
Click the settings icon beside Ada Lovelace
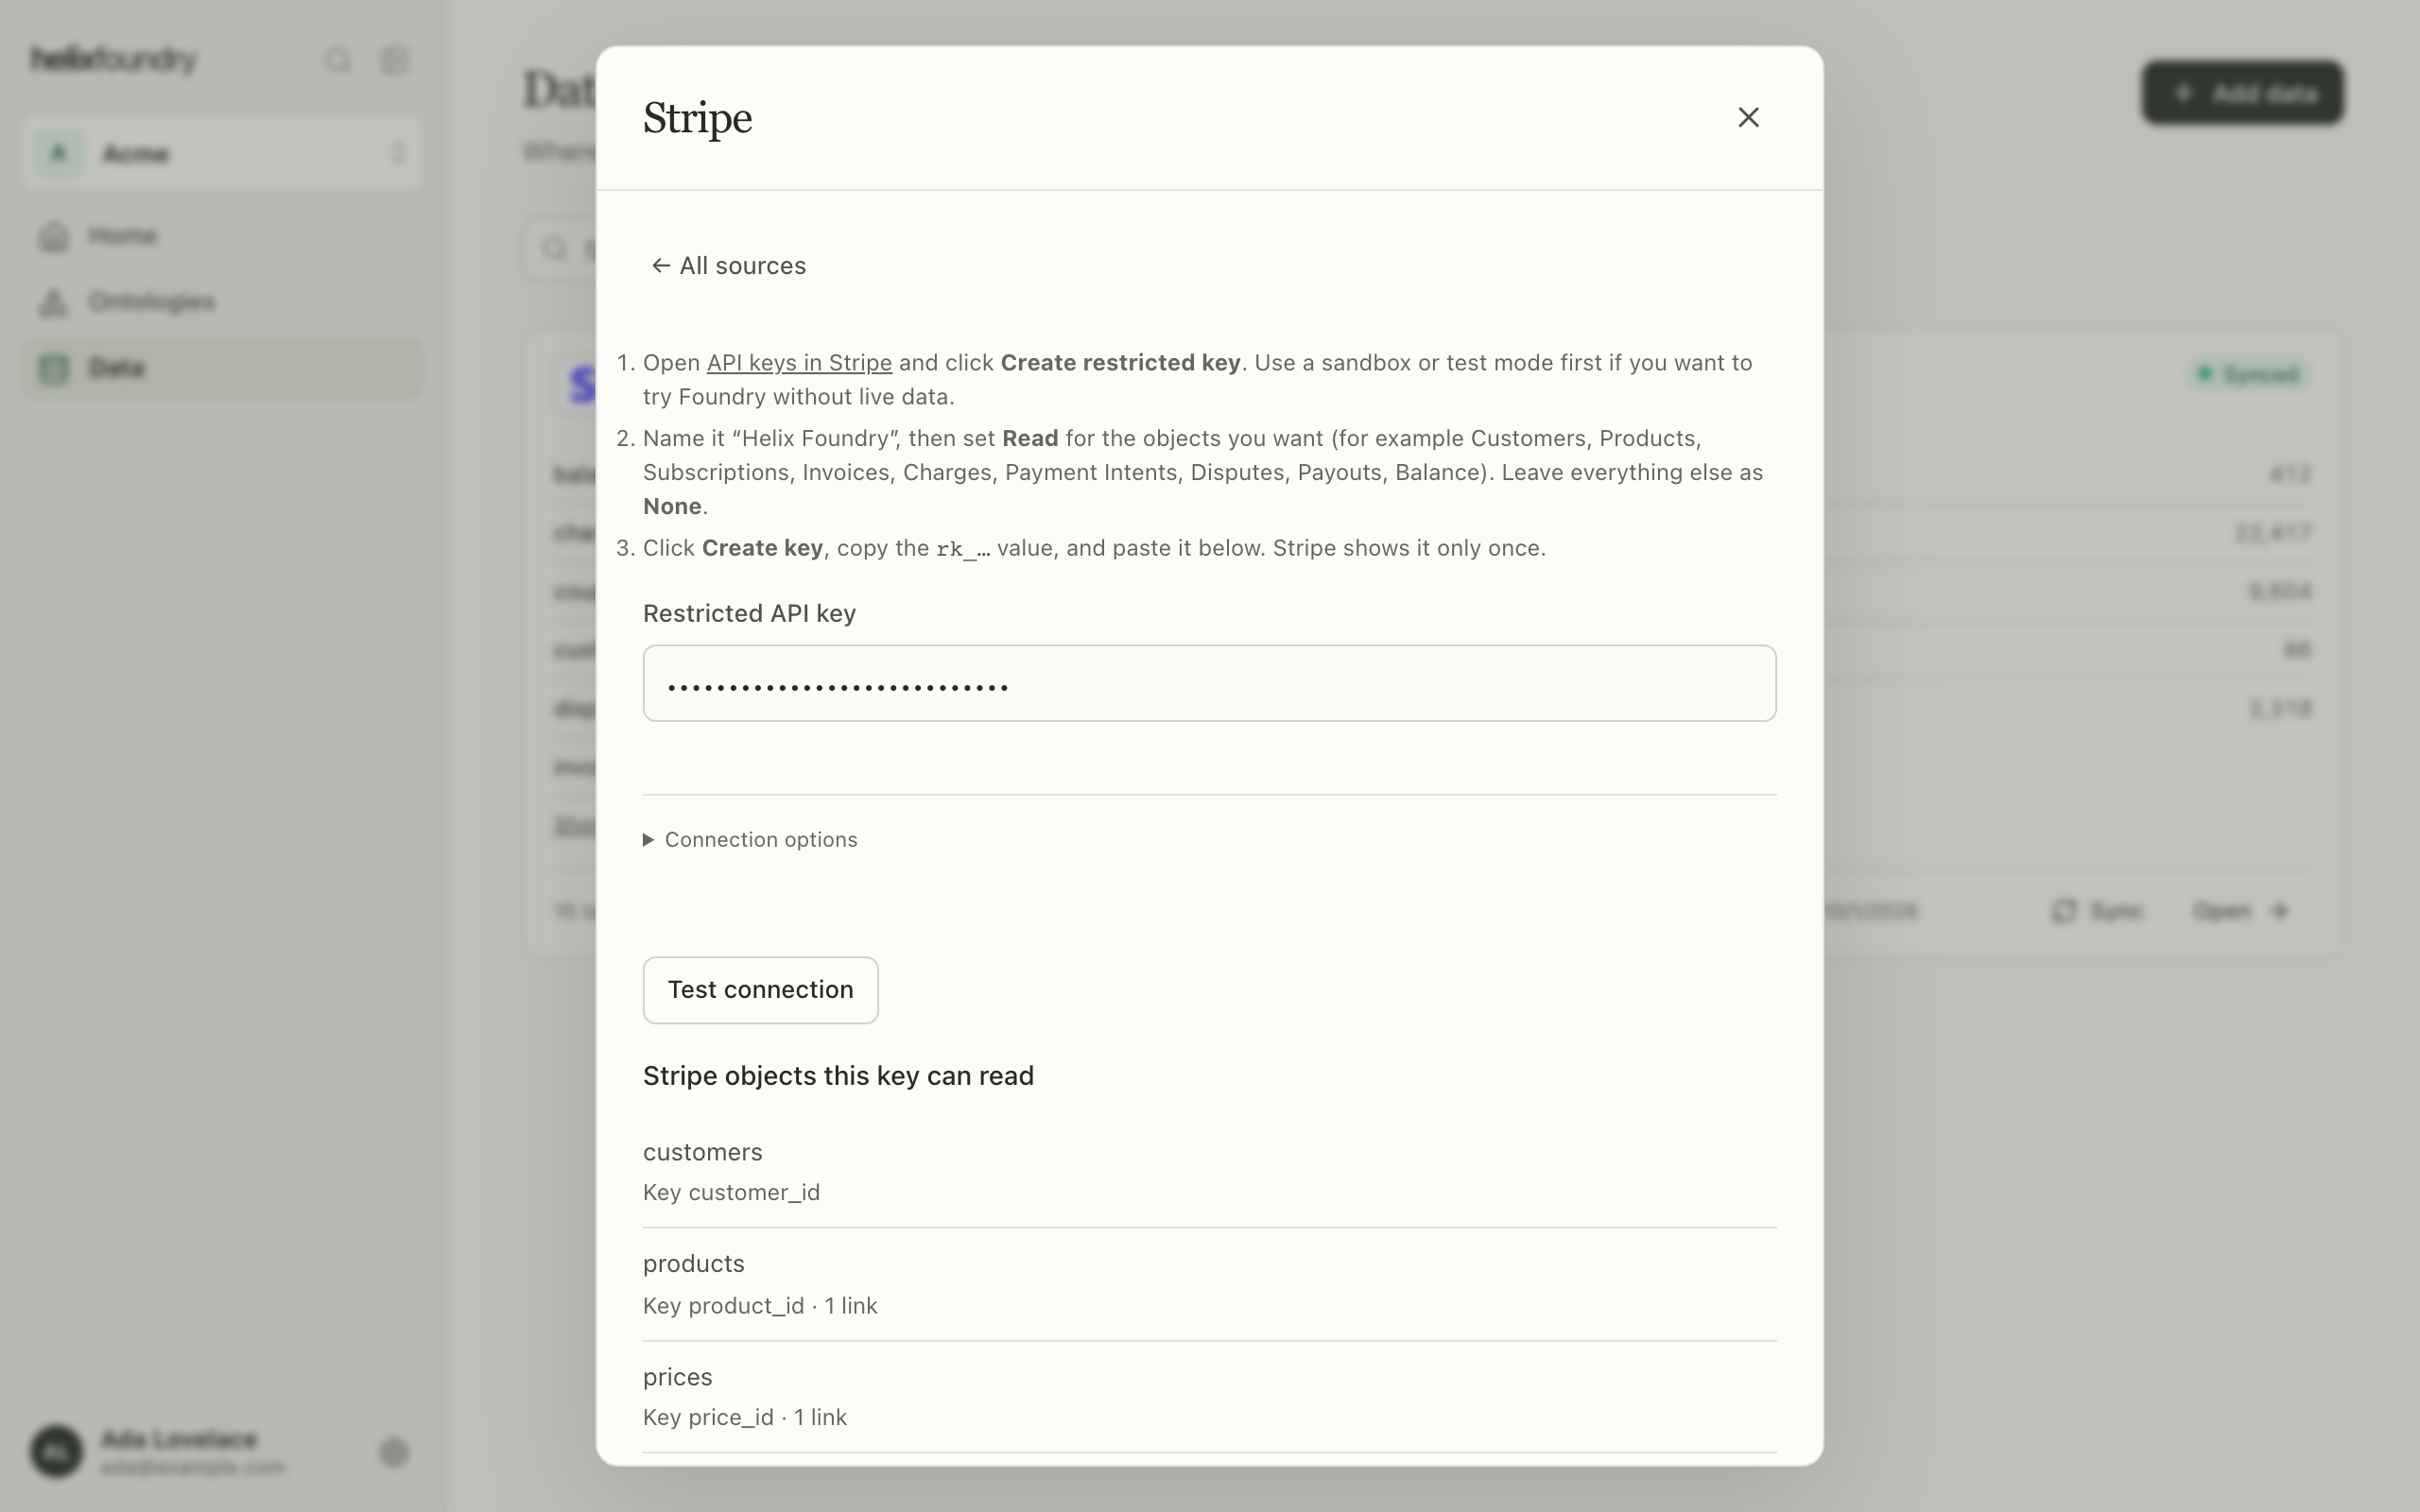[395, 1452]
